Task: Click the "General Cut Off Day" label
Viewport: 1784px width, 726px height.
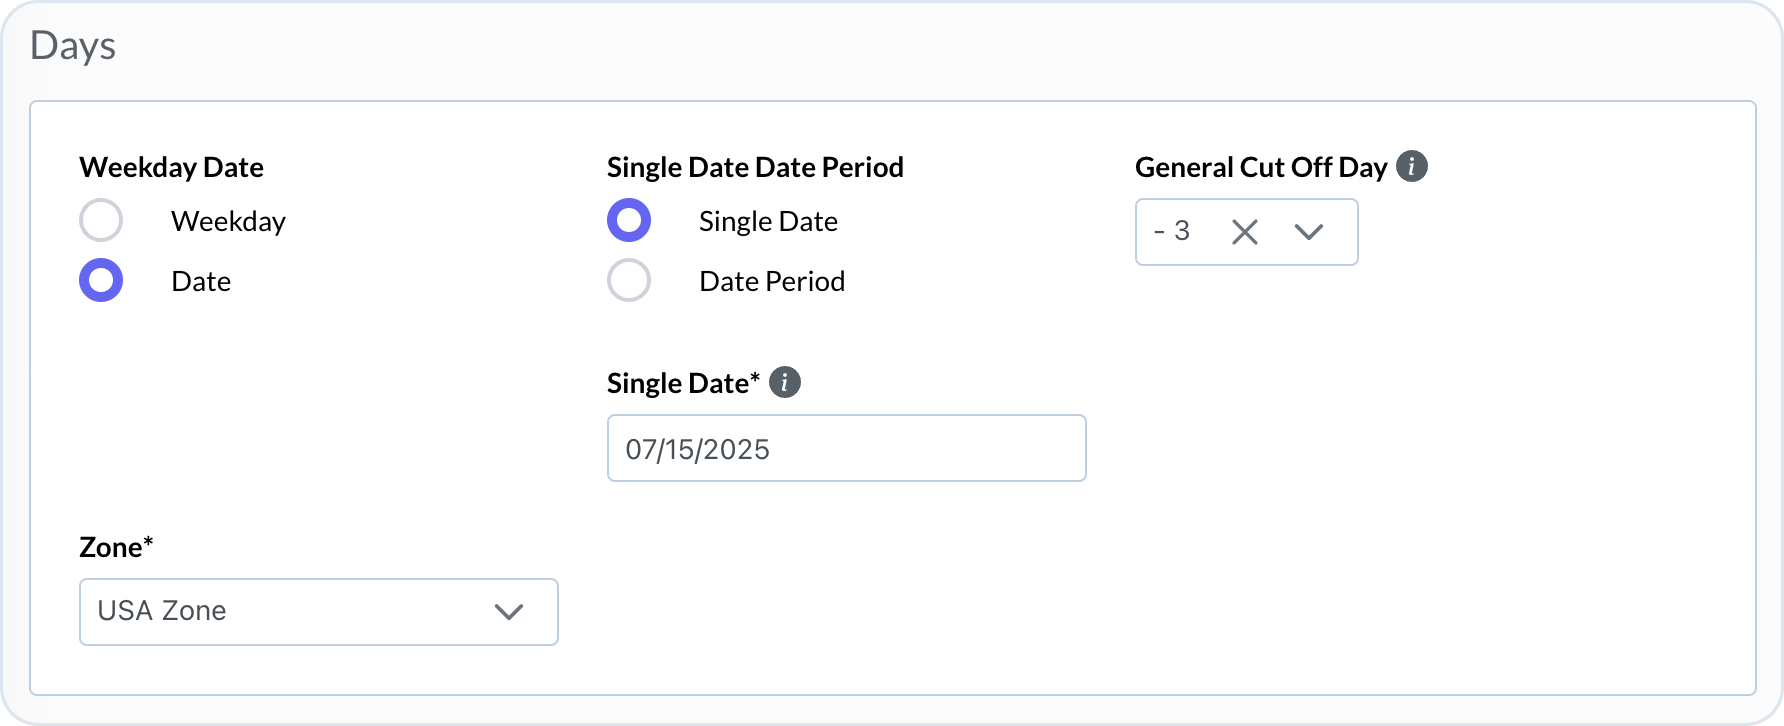Action: coord(1260,167)
